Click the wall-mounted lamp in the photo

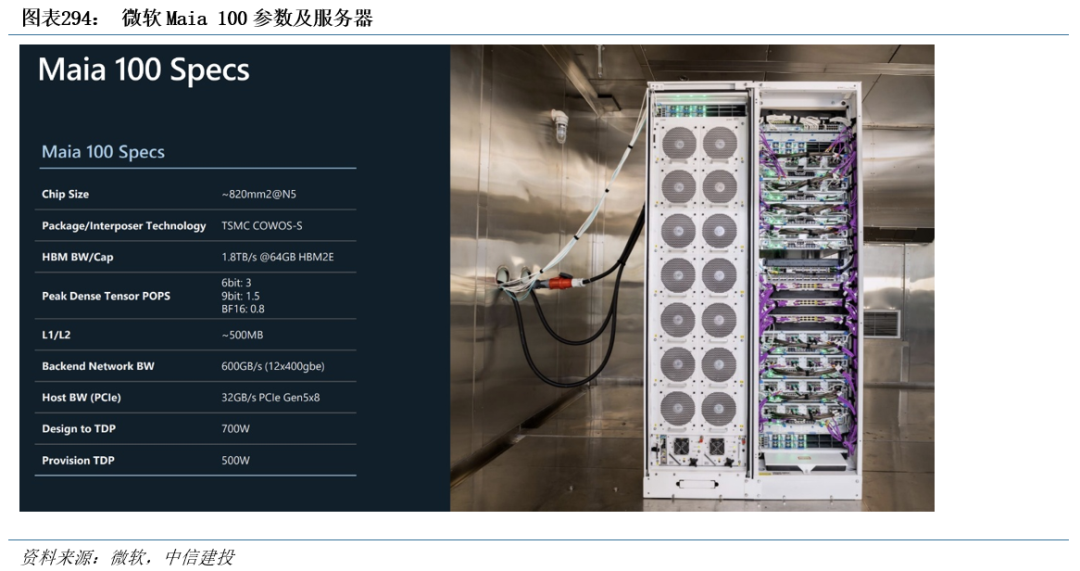560,129
